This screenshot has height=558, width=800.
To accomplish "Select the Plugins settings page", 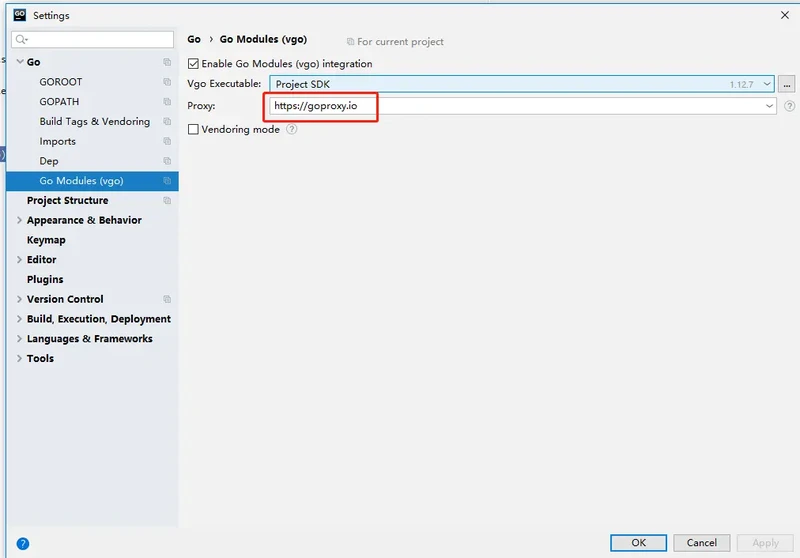I will [45, 279].
